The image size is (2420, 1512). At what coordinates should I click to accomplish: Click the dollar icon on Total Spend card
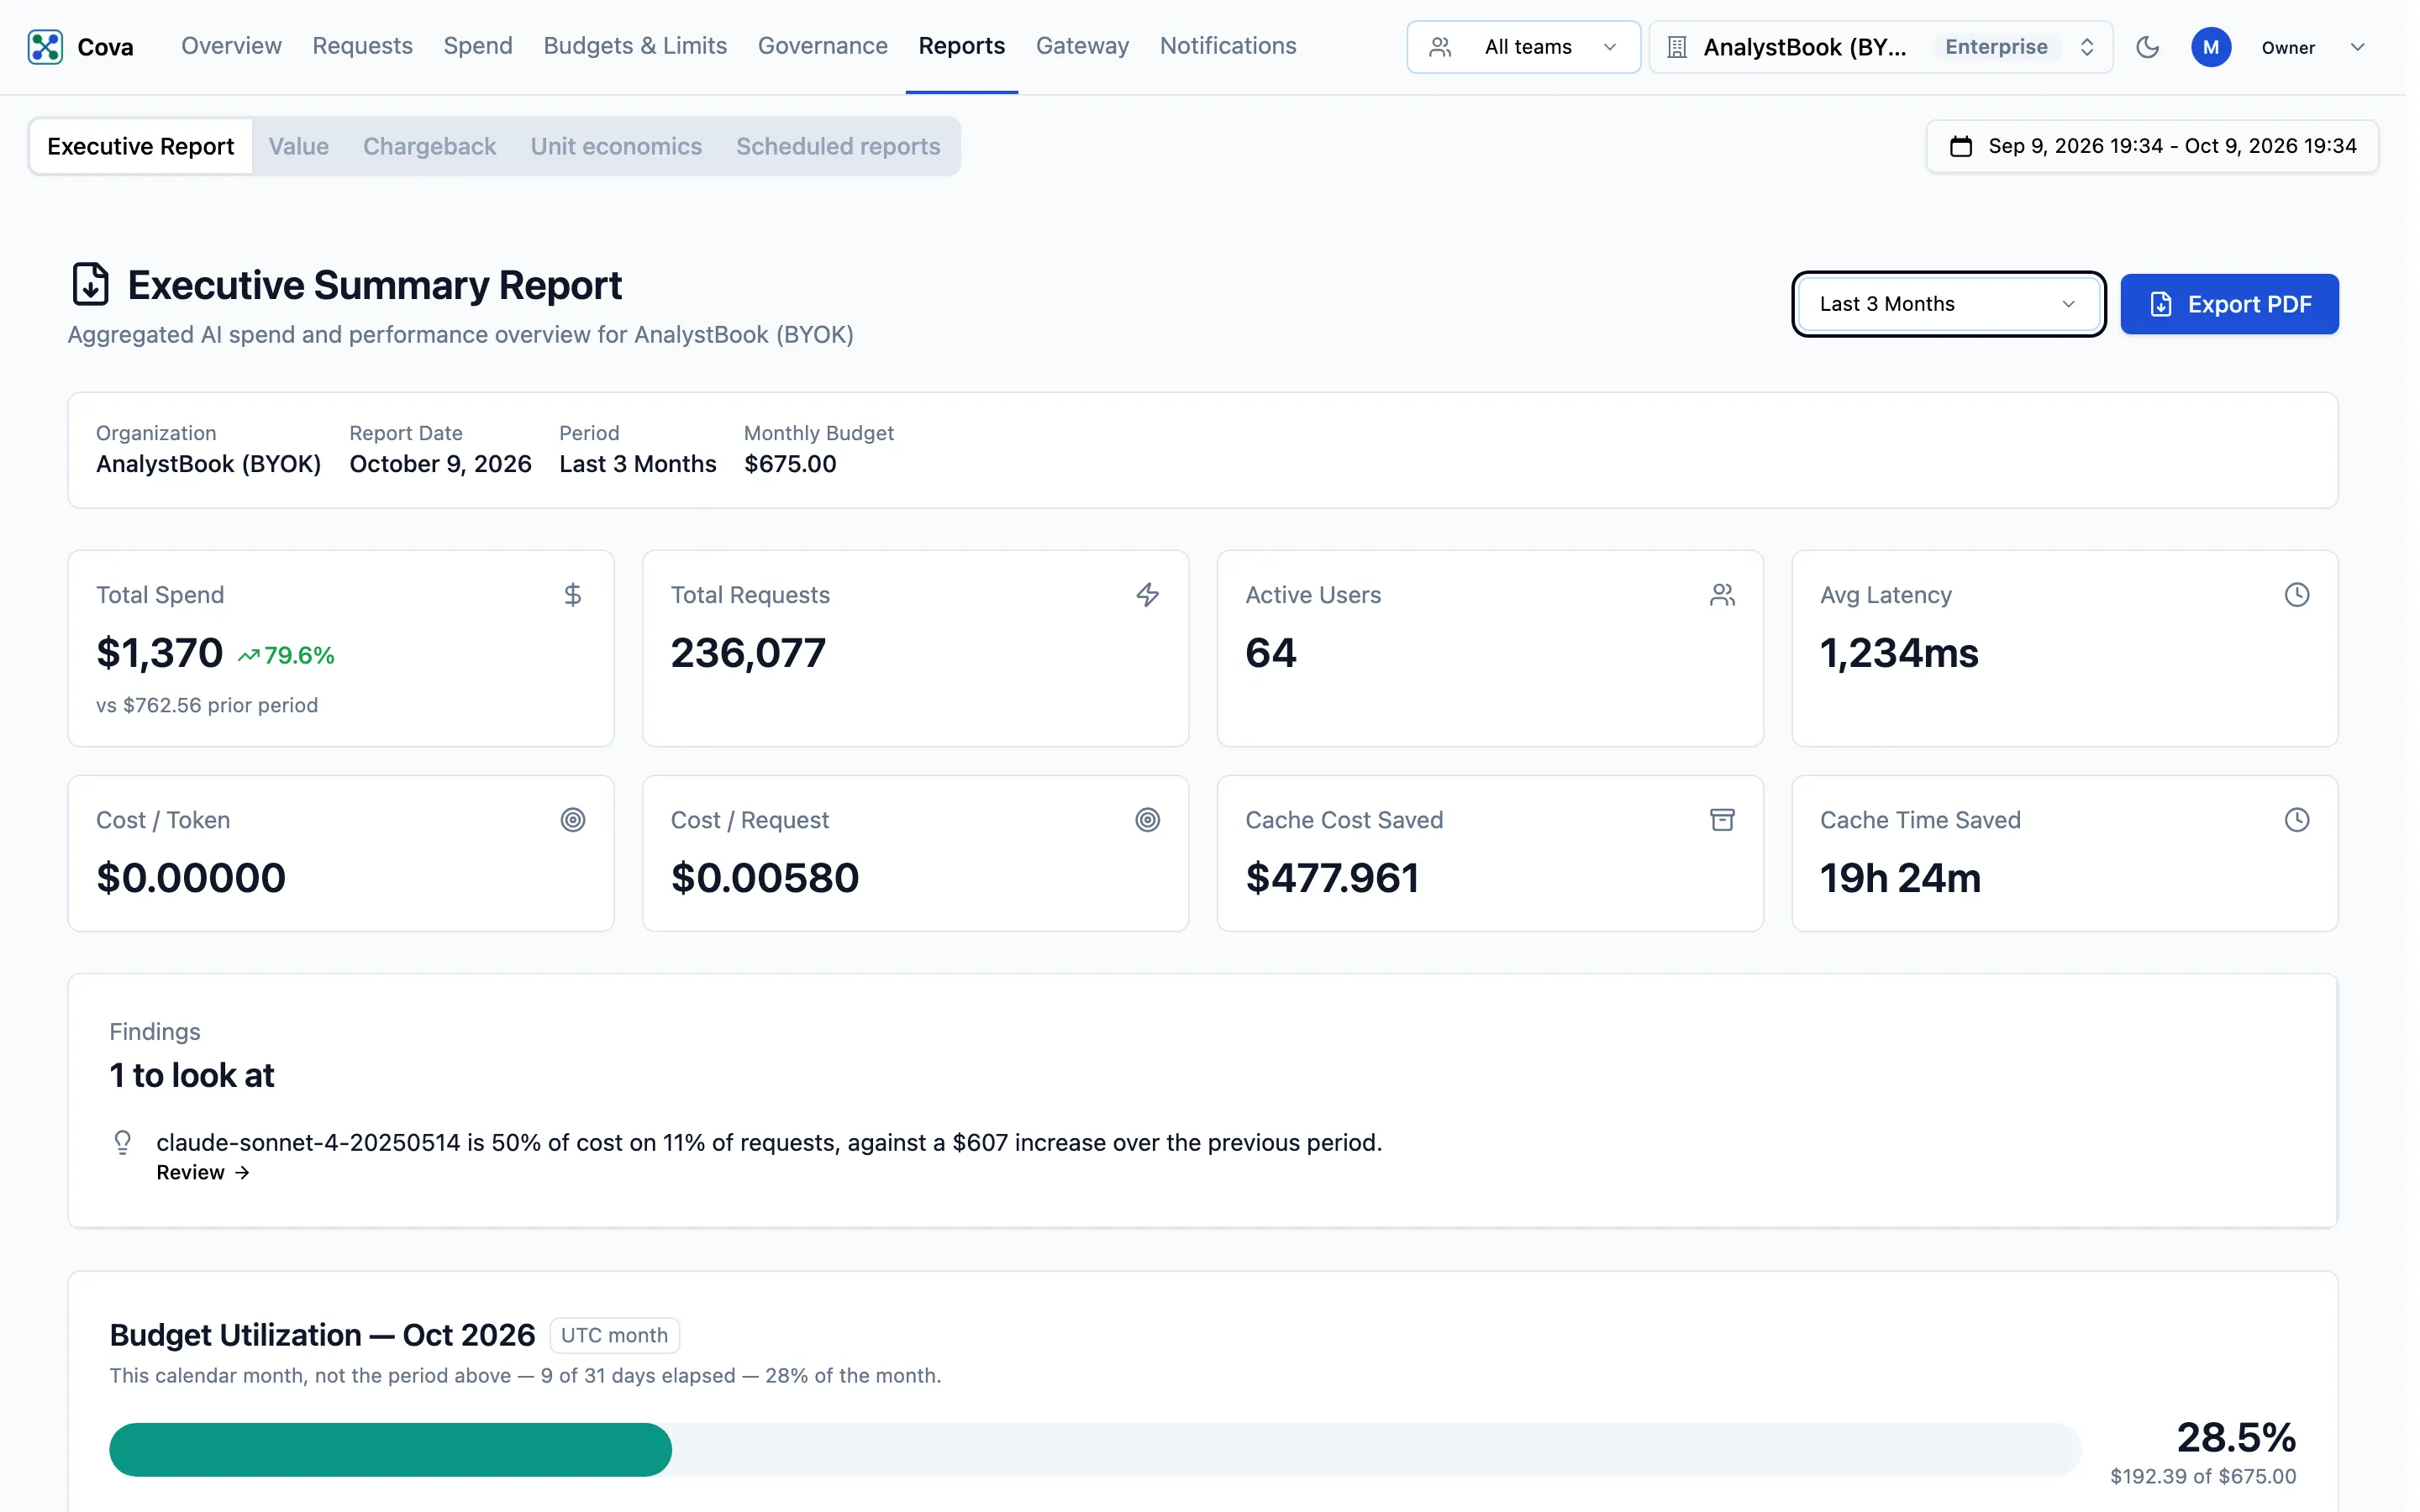(x=573, y=595)
